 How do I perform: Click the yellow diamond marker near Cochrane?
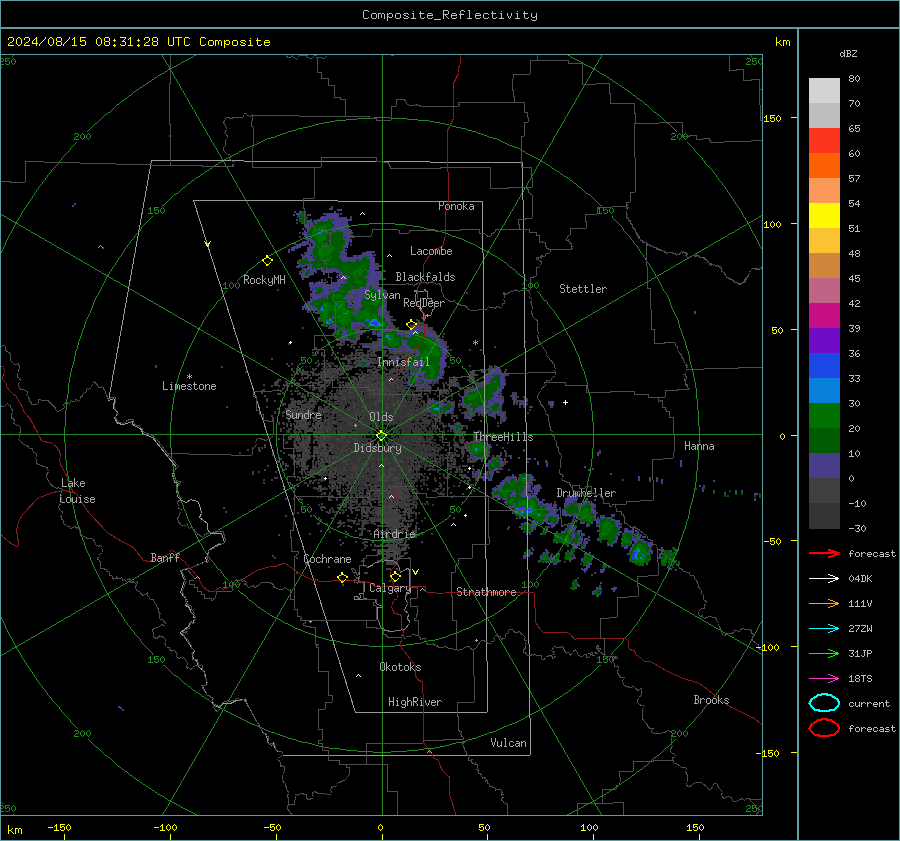[342, 577]
